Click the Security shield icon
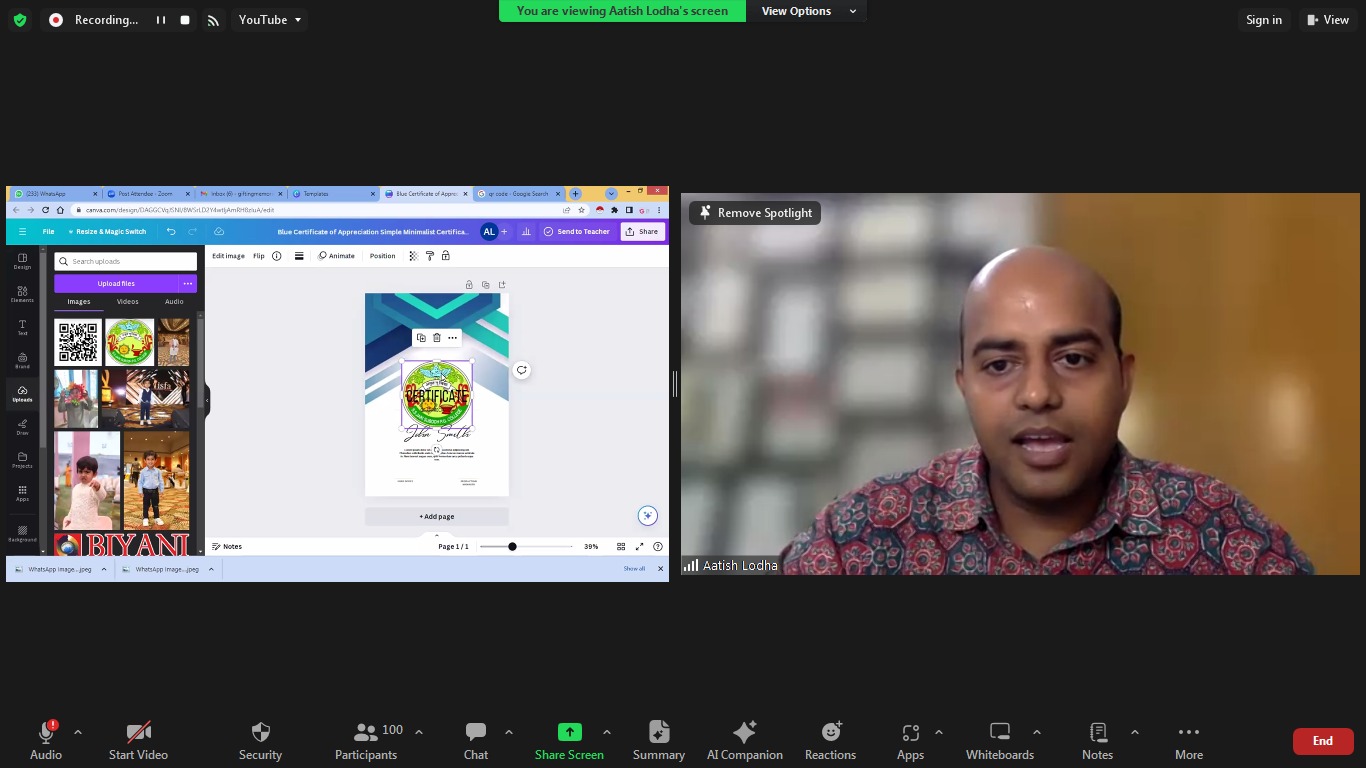Screen dimensions: 1366x768 [x=260, y=741]
